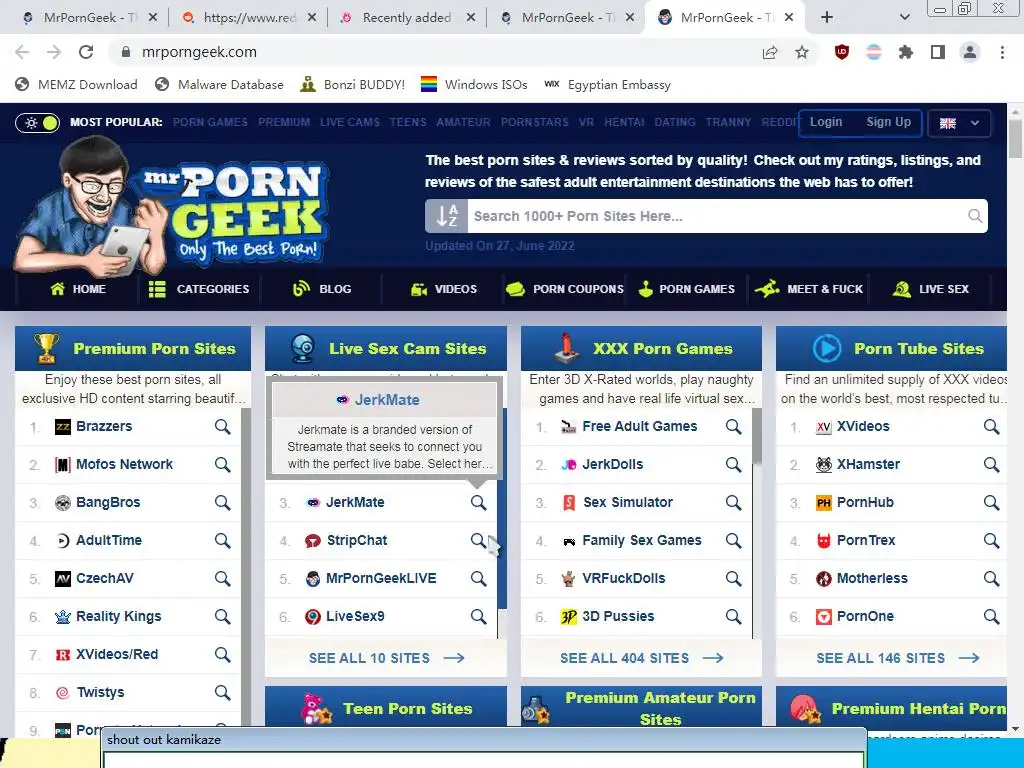Click the search magnifier in search bar

(x=974, y=216)
